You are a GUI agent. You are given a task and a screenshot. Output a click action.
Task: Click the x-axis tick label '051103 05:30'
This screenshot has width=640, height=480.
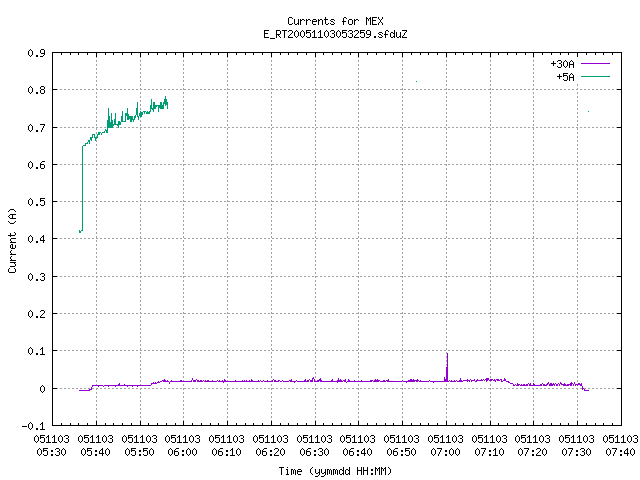51,445
